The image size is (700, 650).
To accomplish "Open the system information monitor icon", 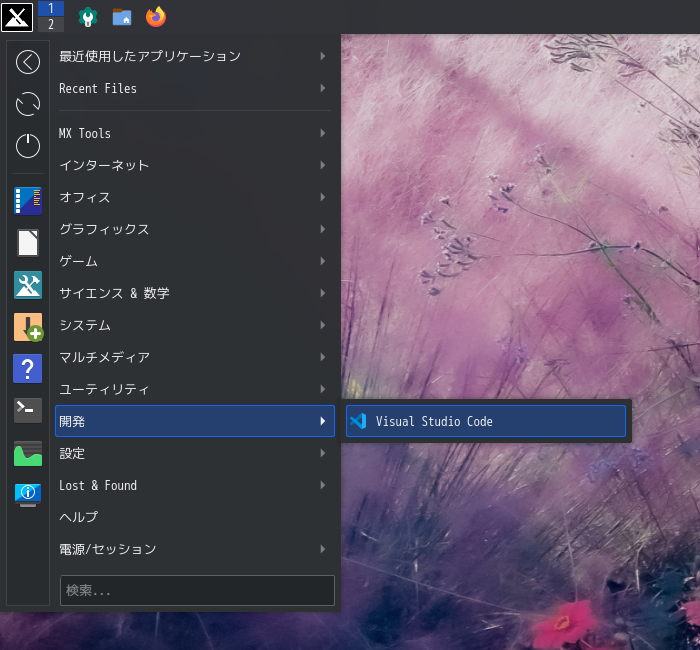I will pyautogui.click(x=28, y=495).
